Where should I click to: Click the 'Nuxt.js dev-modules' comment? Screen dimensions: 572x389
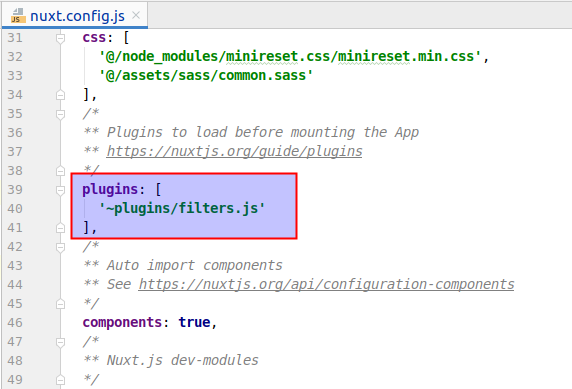(x=182, y=361)
